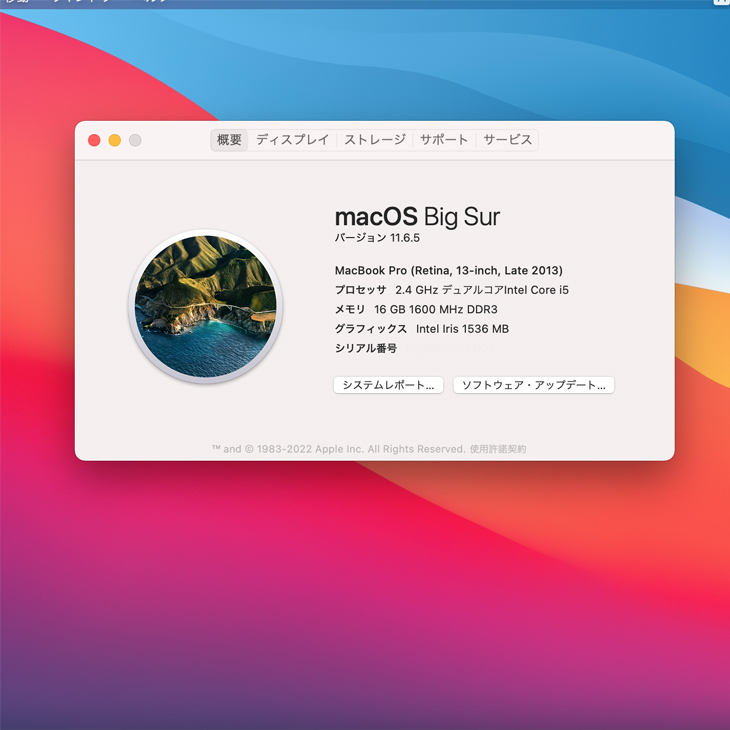This screenshot has height=730, width=730.
Task: Go to the サポート tab
Action: coord(444,140)
